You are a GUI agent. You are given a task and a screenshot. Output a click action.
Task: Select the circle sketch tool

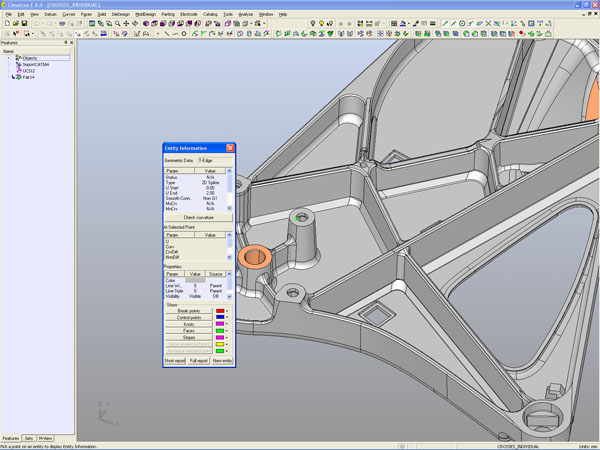(x=184, y=34)
